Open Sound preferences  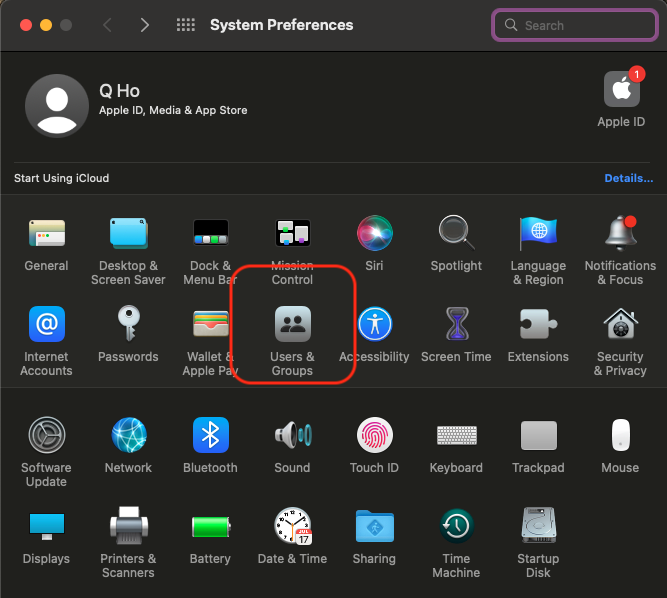coord(293,435)
